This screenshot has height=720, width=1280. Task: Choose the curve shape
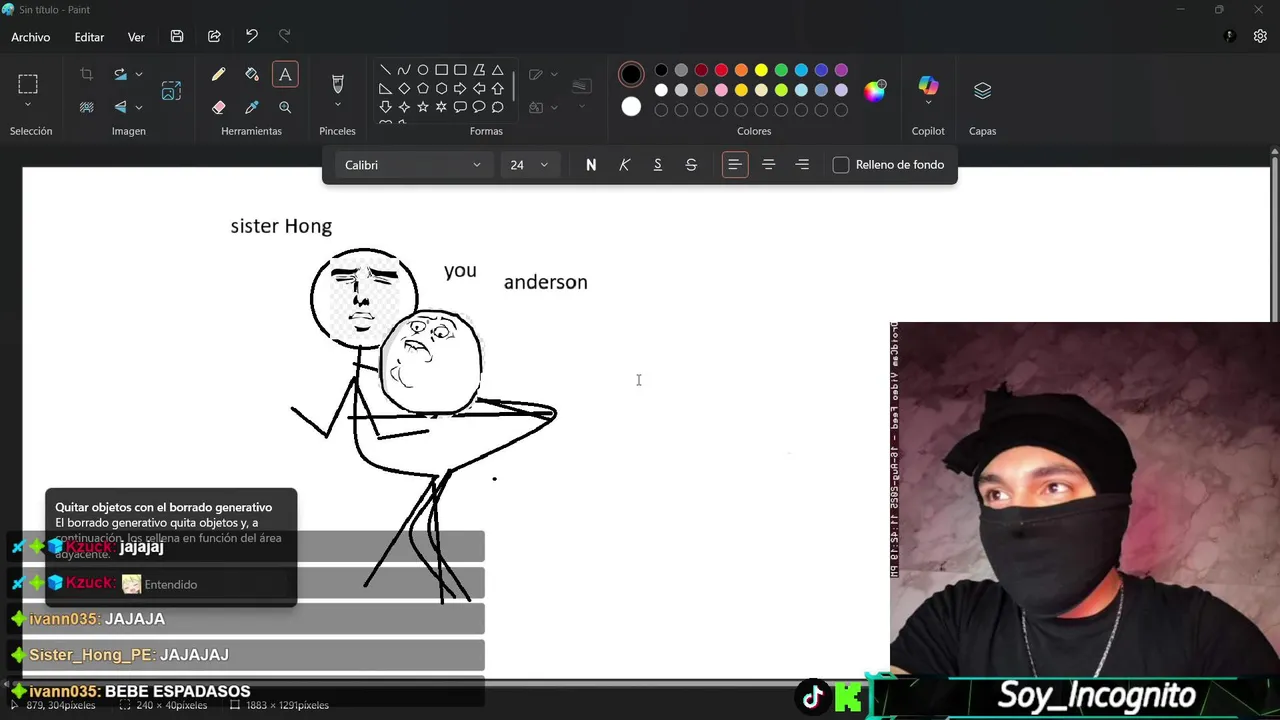coord(404,70)
